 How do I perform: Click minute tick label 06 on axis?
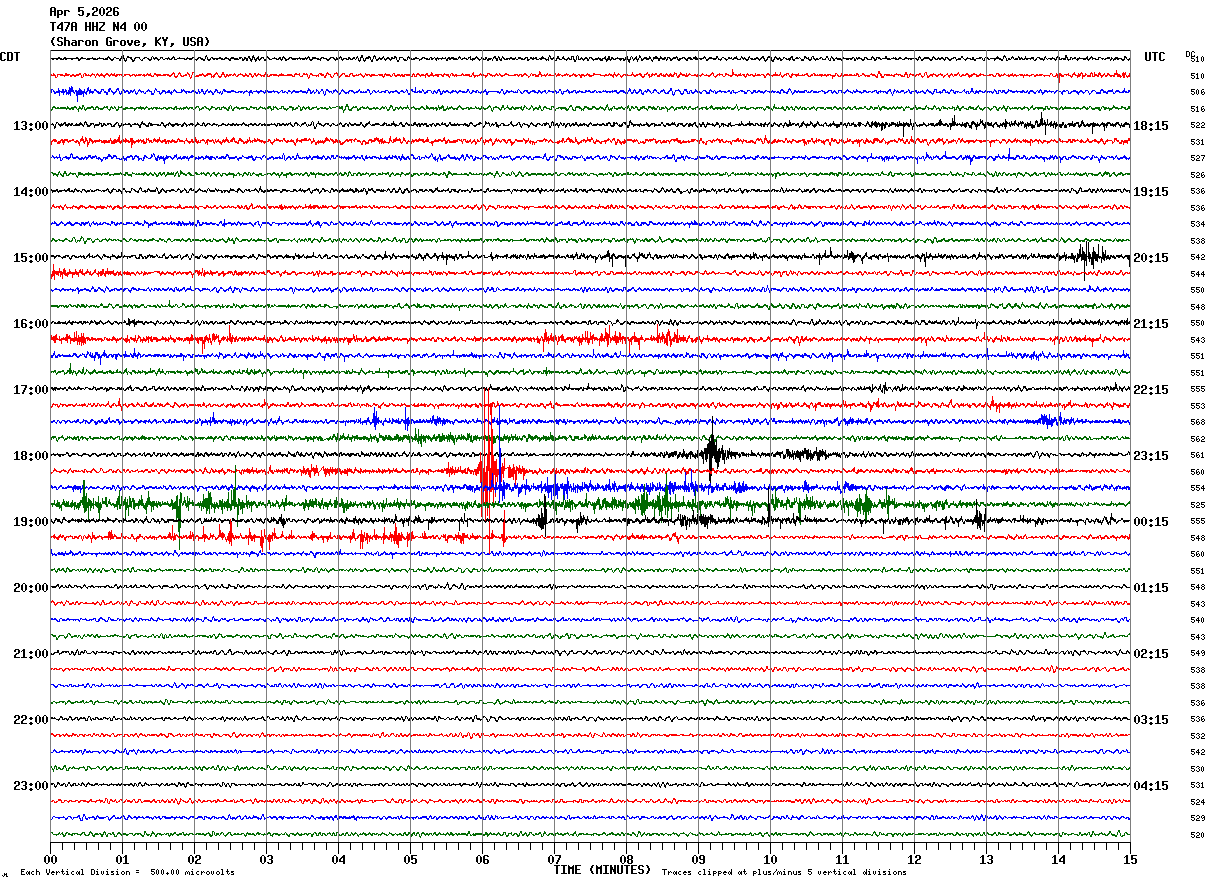click(x=482, y=859)
